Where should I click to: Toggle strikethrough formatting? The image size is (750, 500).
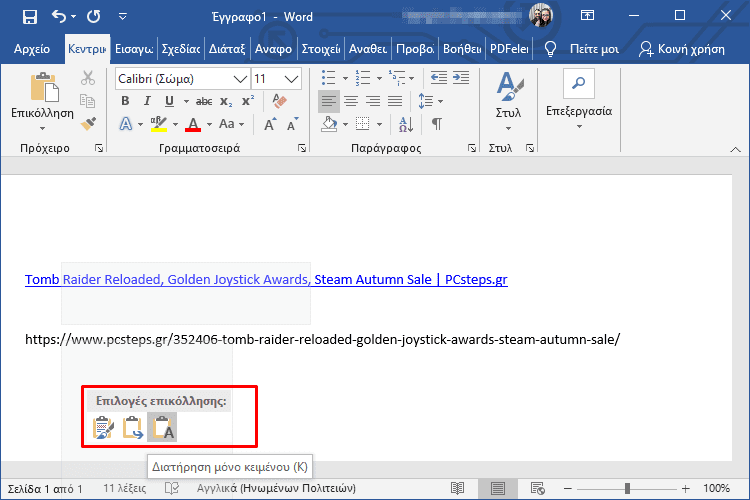pos(204,101)
